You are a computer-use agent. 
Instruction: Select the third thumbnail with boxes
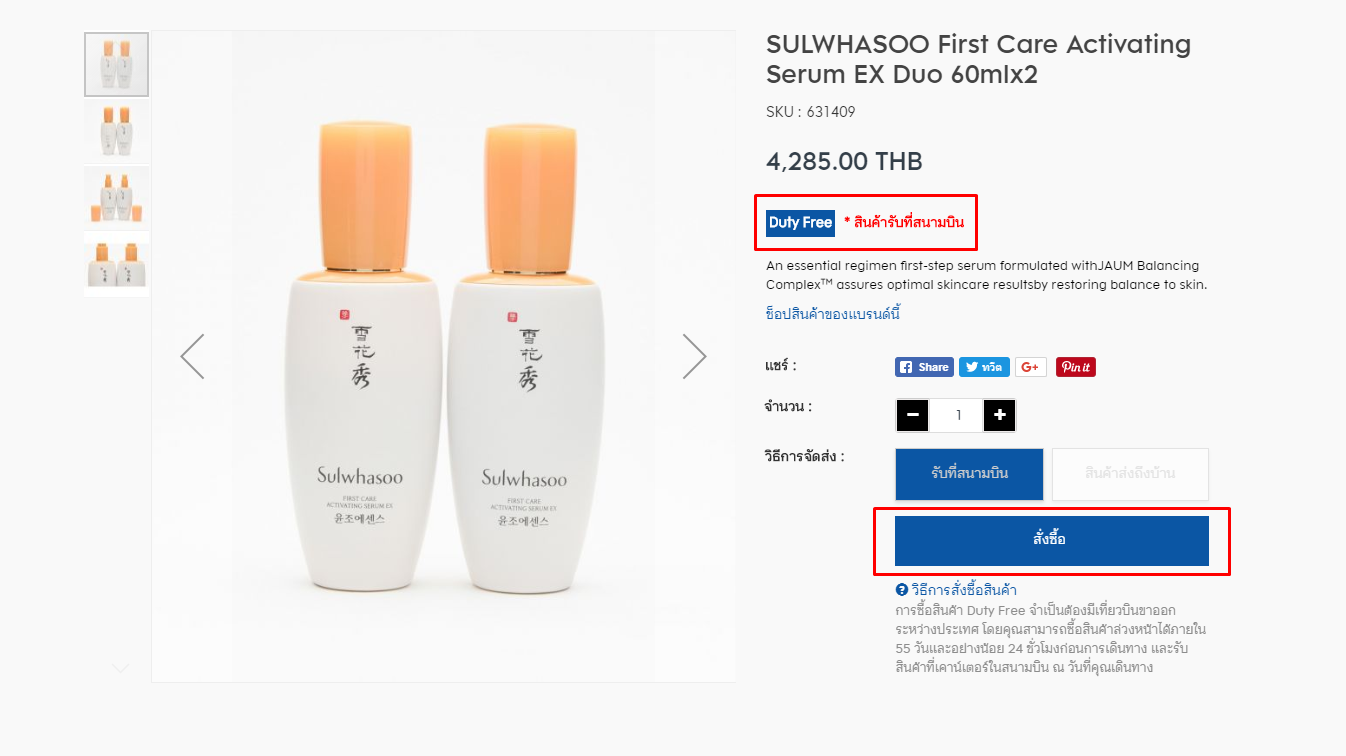click(x=117, y=198)
